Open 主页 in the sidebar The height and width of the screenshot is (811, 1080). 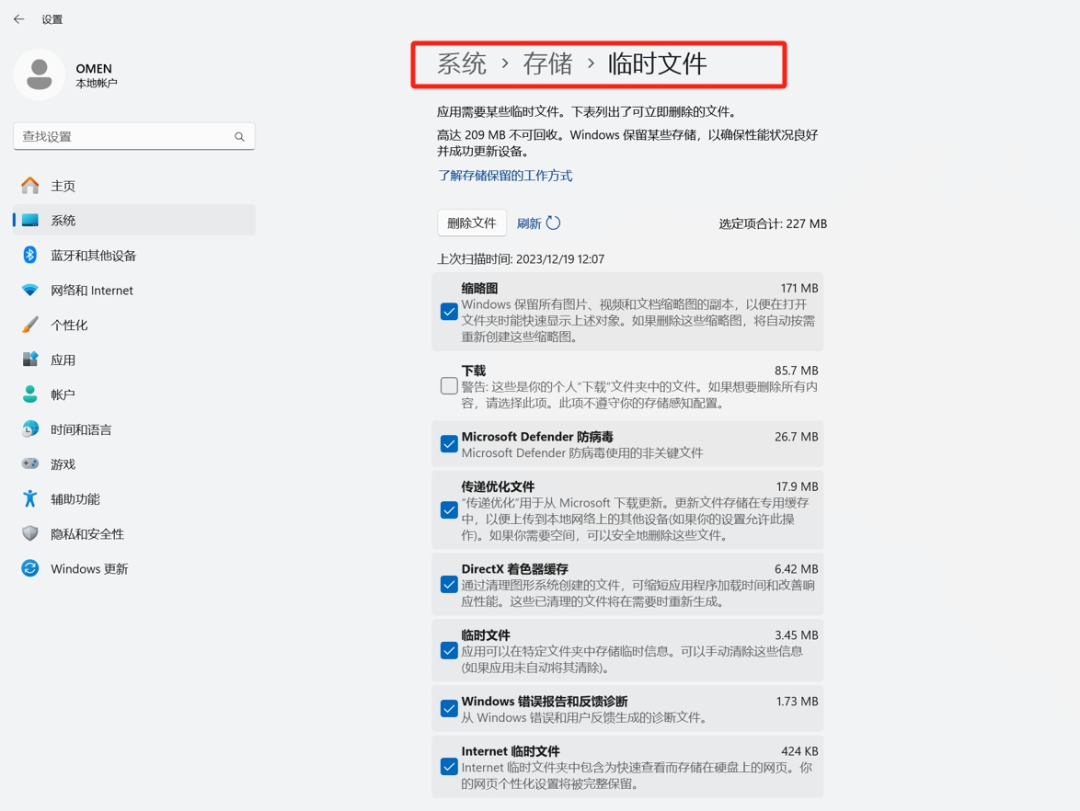coord(134,185)
